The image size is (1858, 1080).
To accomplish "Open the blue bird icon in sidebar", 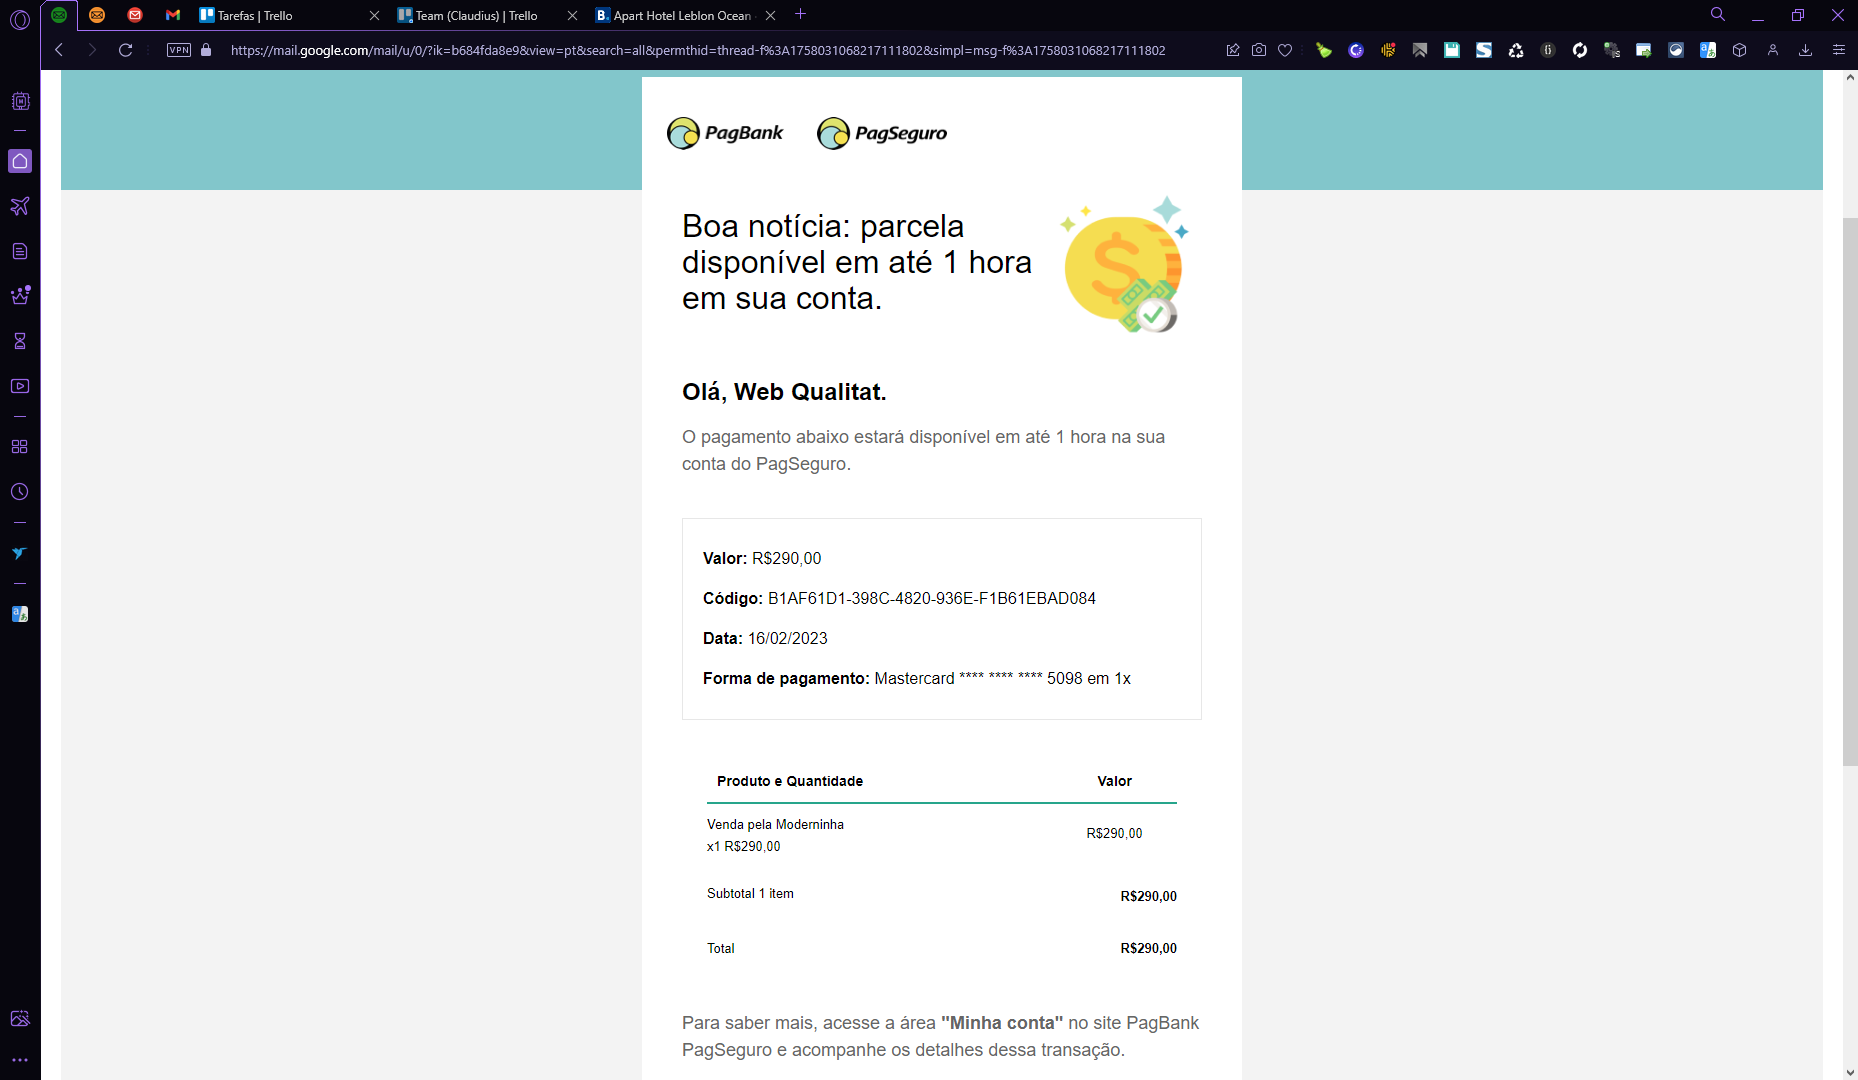I will tap(20, 553).
